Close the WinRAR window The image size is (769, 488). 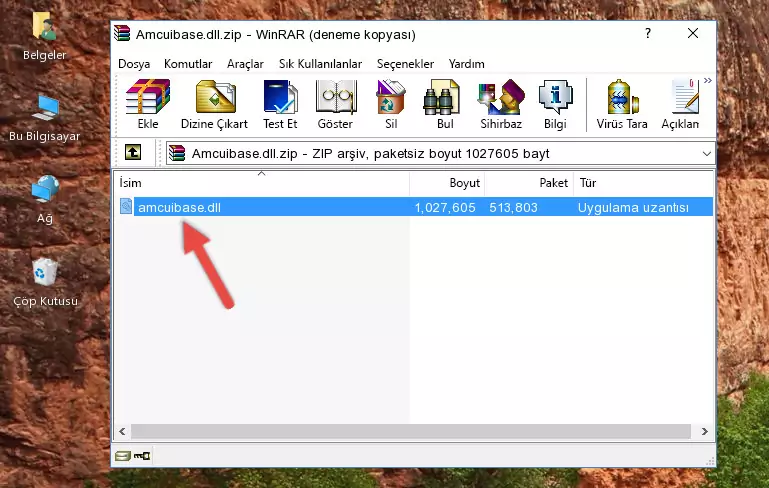(x=693, y=33)
